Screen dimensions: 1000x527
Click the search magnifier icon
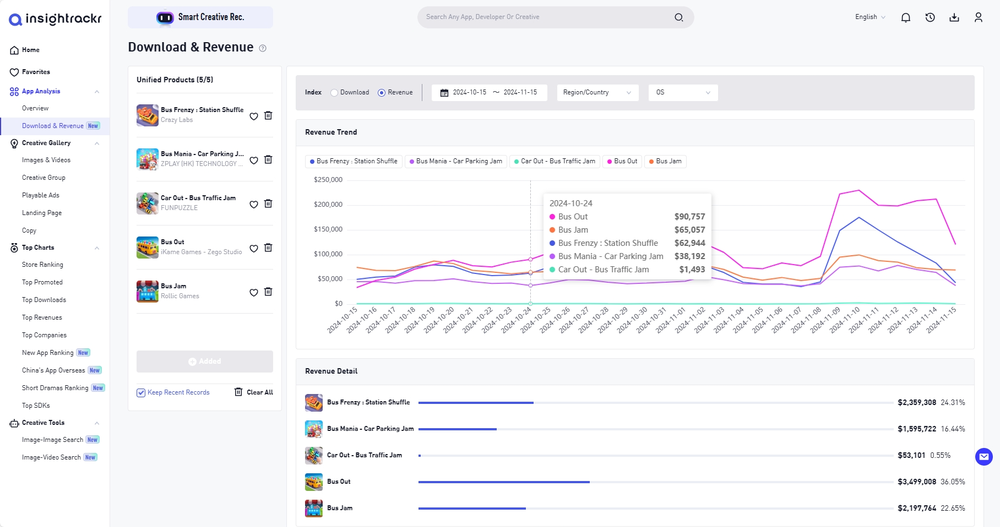coord(679,17)
